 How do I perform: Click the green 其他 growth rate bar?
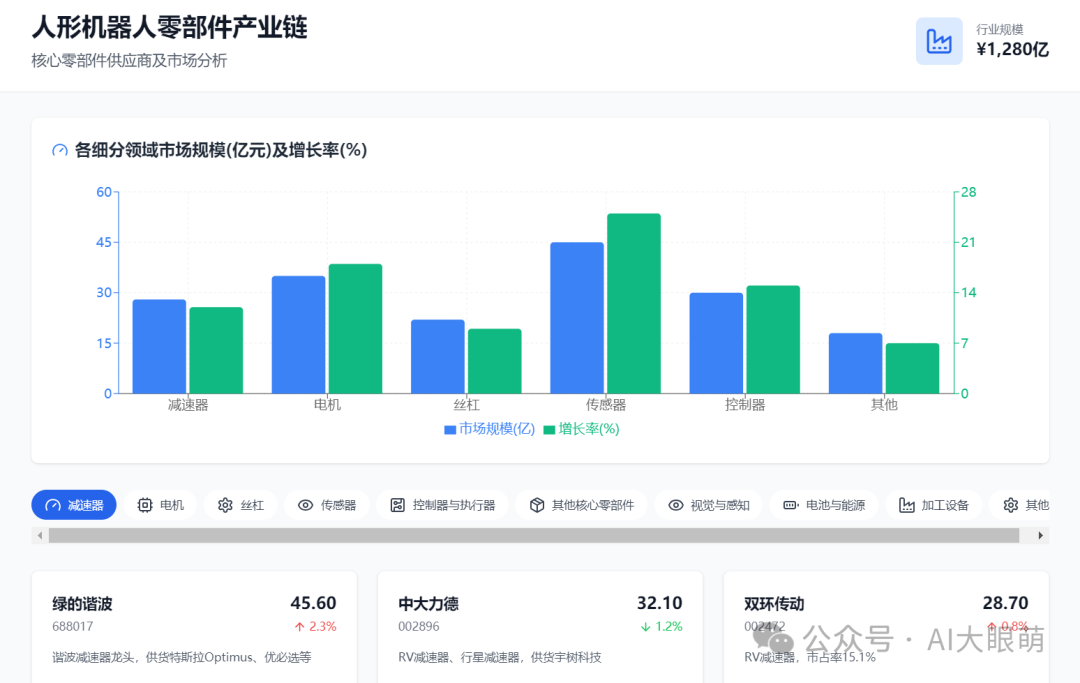(x=912, y=368)
